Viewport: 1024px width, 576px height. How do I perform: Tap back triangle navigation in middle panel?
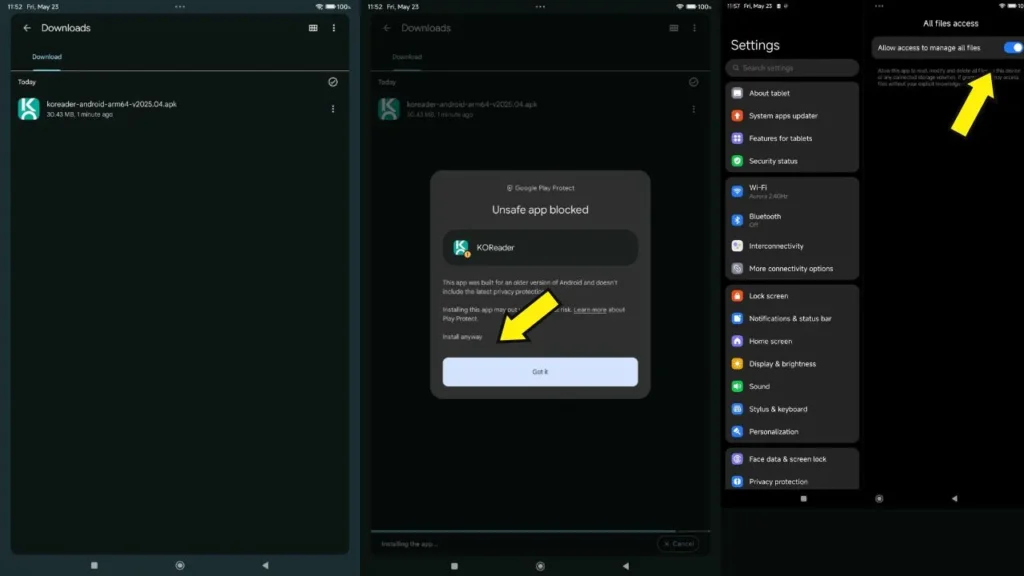tap(626, 566)
